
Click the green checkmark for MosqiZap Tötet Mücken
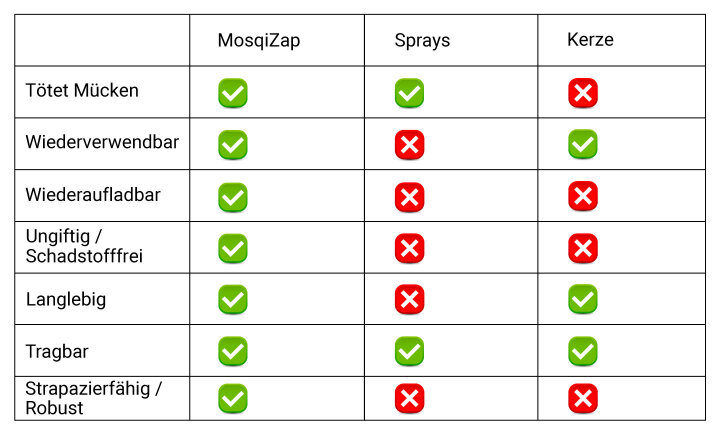[x=233, y=93]
